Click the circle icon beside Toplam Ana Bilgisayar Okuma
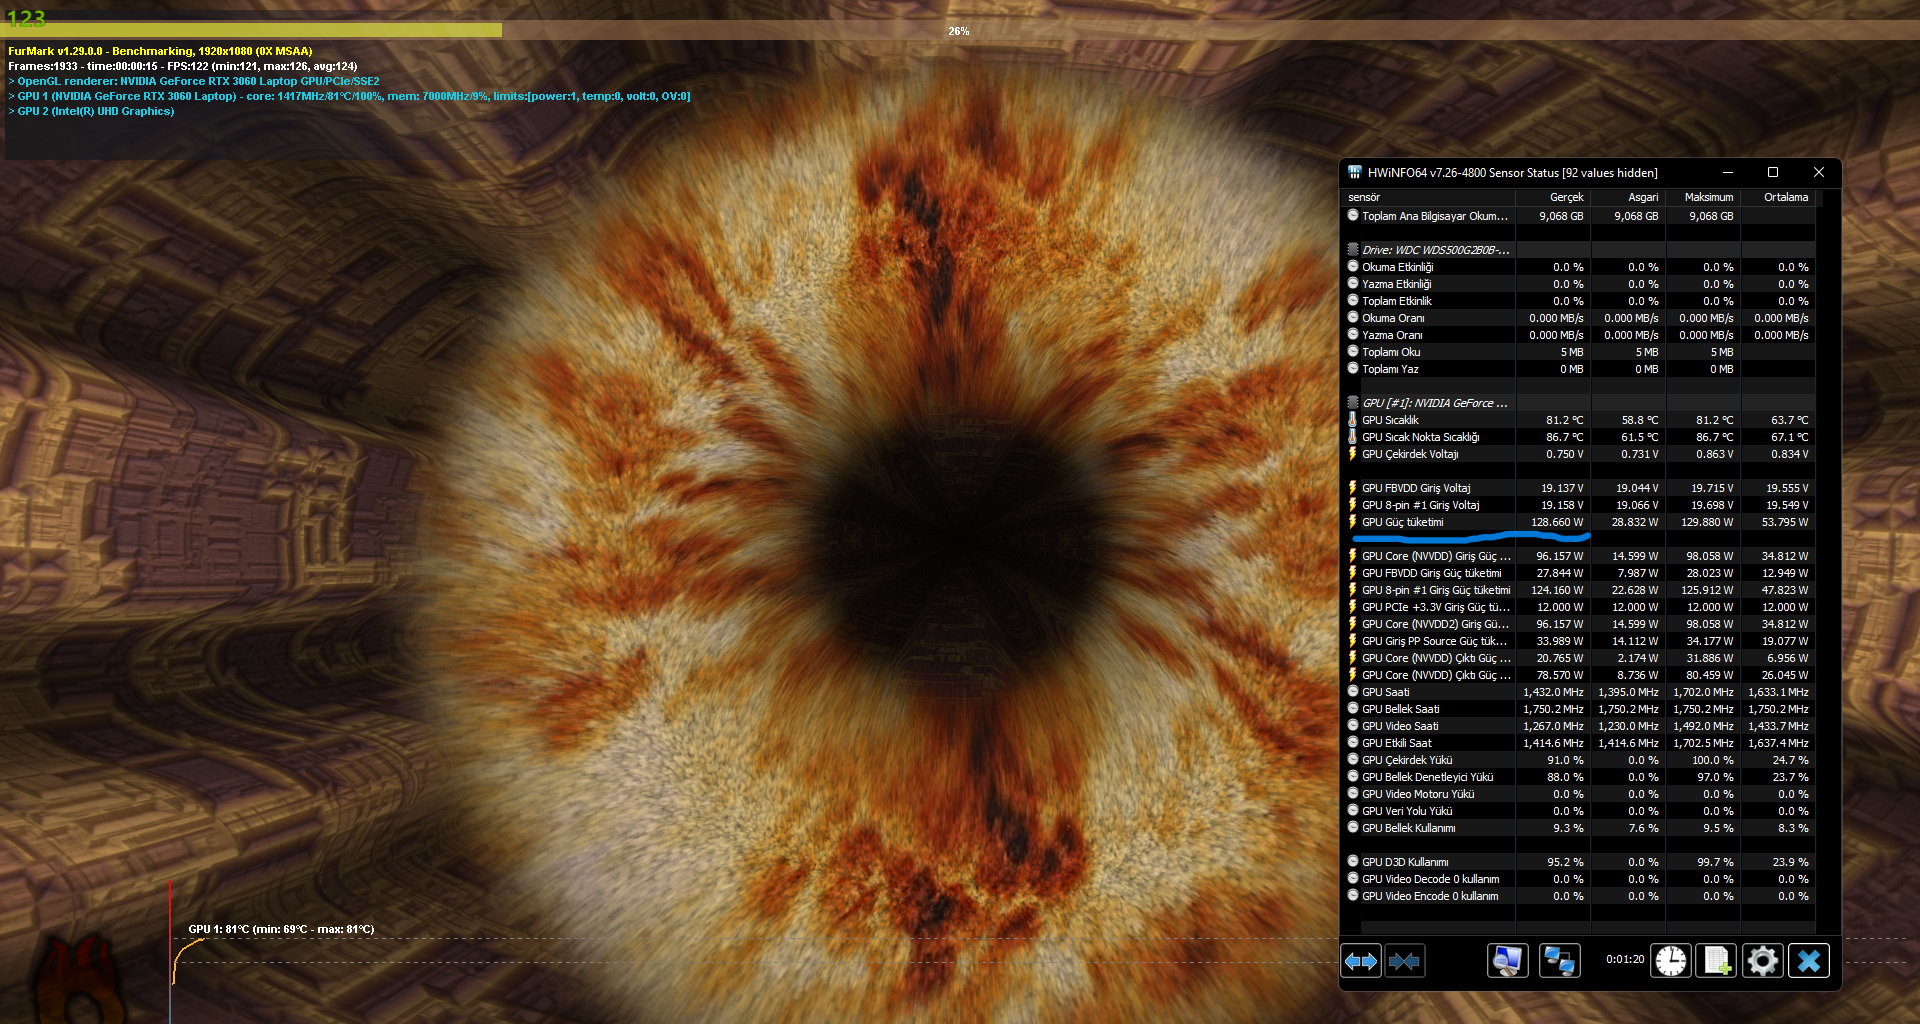This screenshot has height=1024, width=1920. tap(1353, 215)
